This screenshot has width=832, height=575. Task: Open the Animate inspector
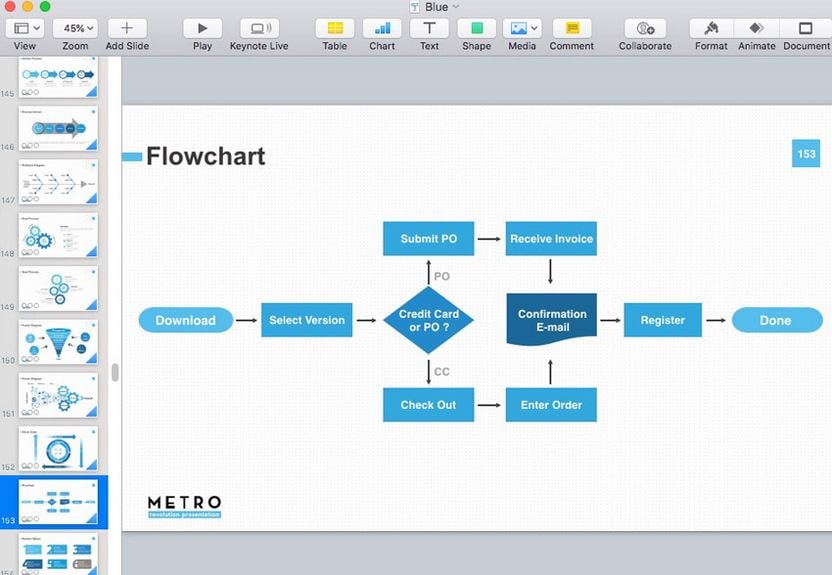[x=757, y=28]
